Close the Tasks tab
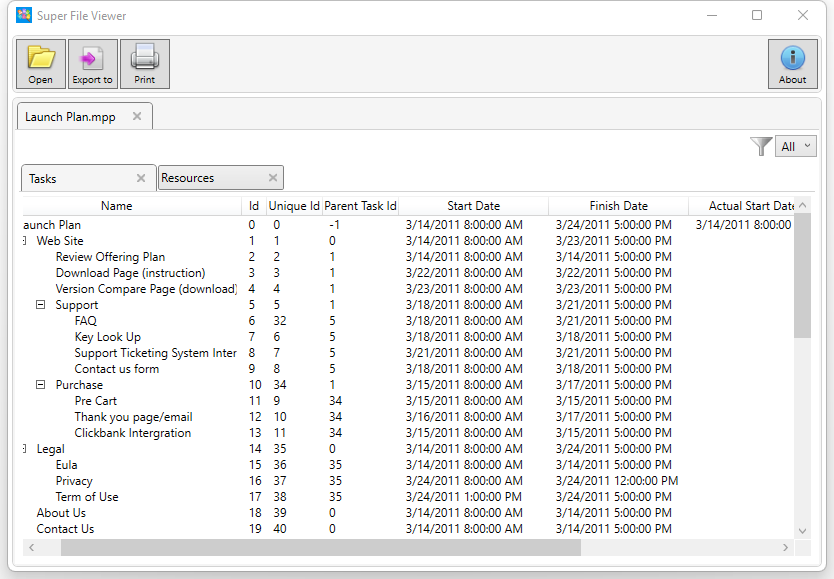Viewport: 834px width, 579px height. click(141, 178)
